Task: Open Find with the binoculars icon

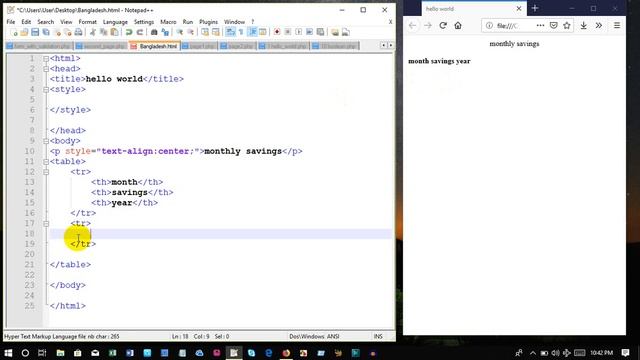Action: tap(154, 32)
